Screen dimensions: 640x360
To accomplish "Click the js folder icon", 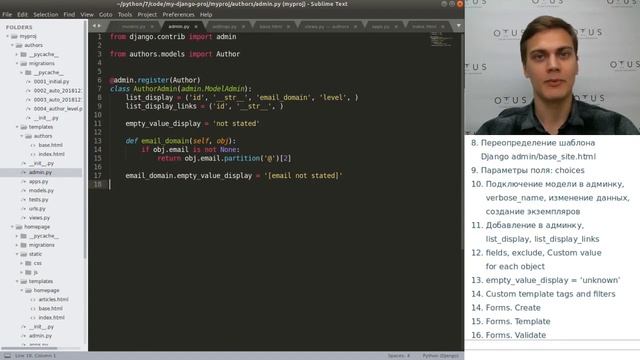I will (28, 272).
